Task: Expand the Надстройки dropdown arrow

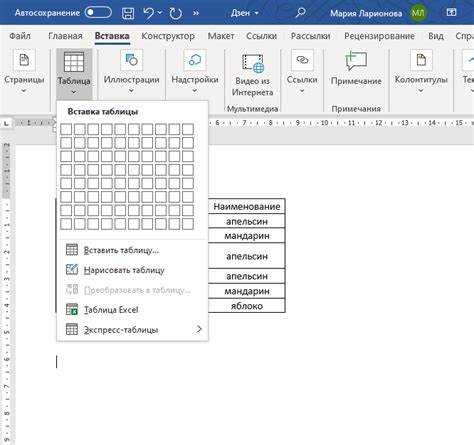Action: point(195,90)
